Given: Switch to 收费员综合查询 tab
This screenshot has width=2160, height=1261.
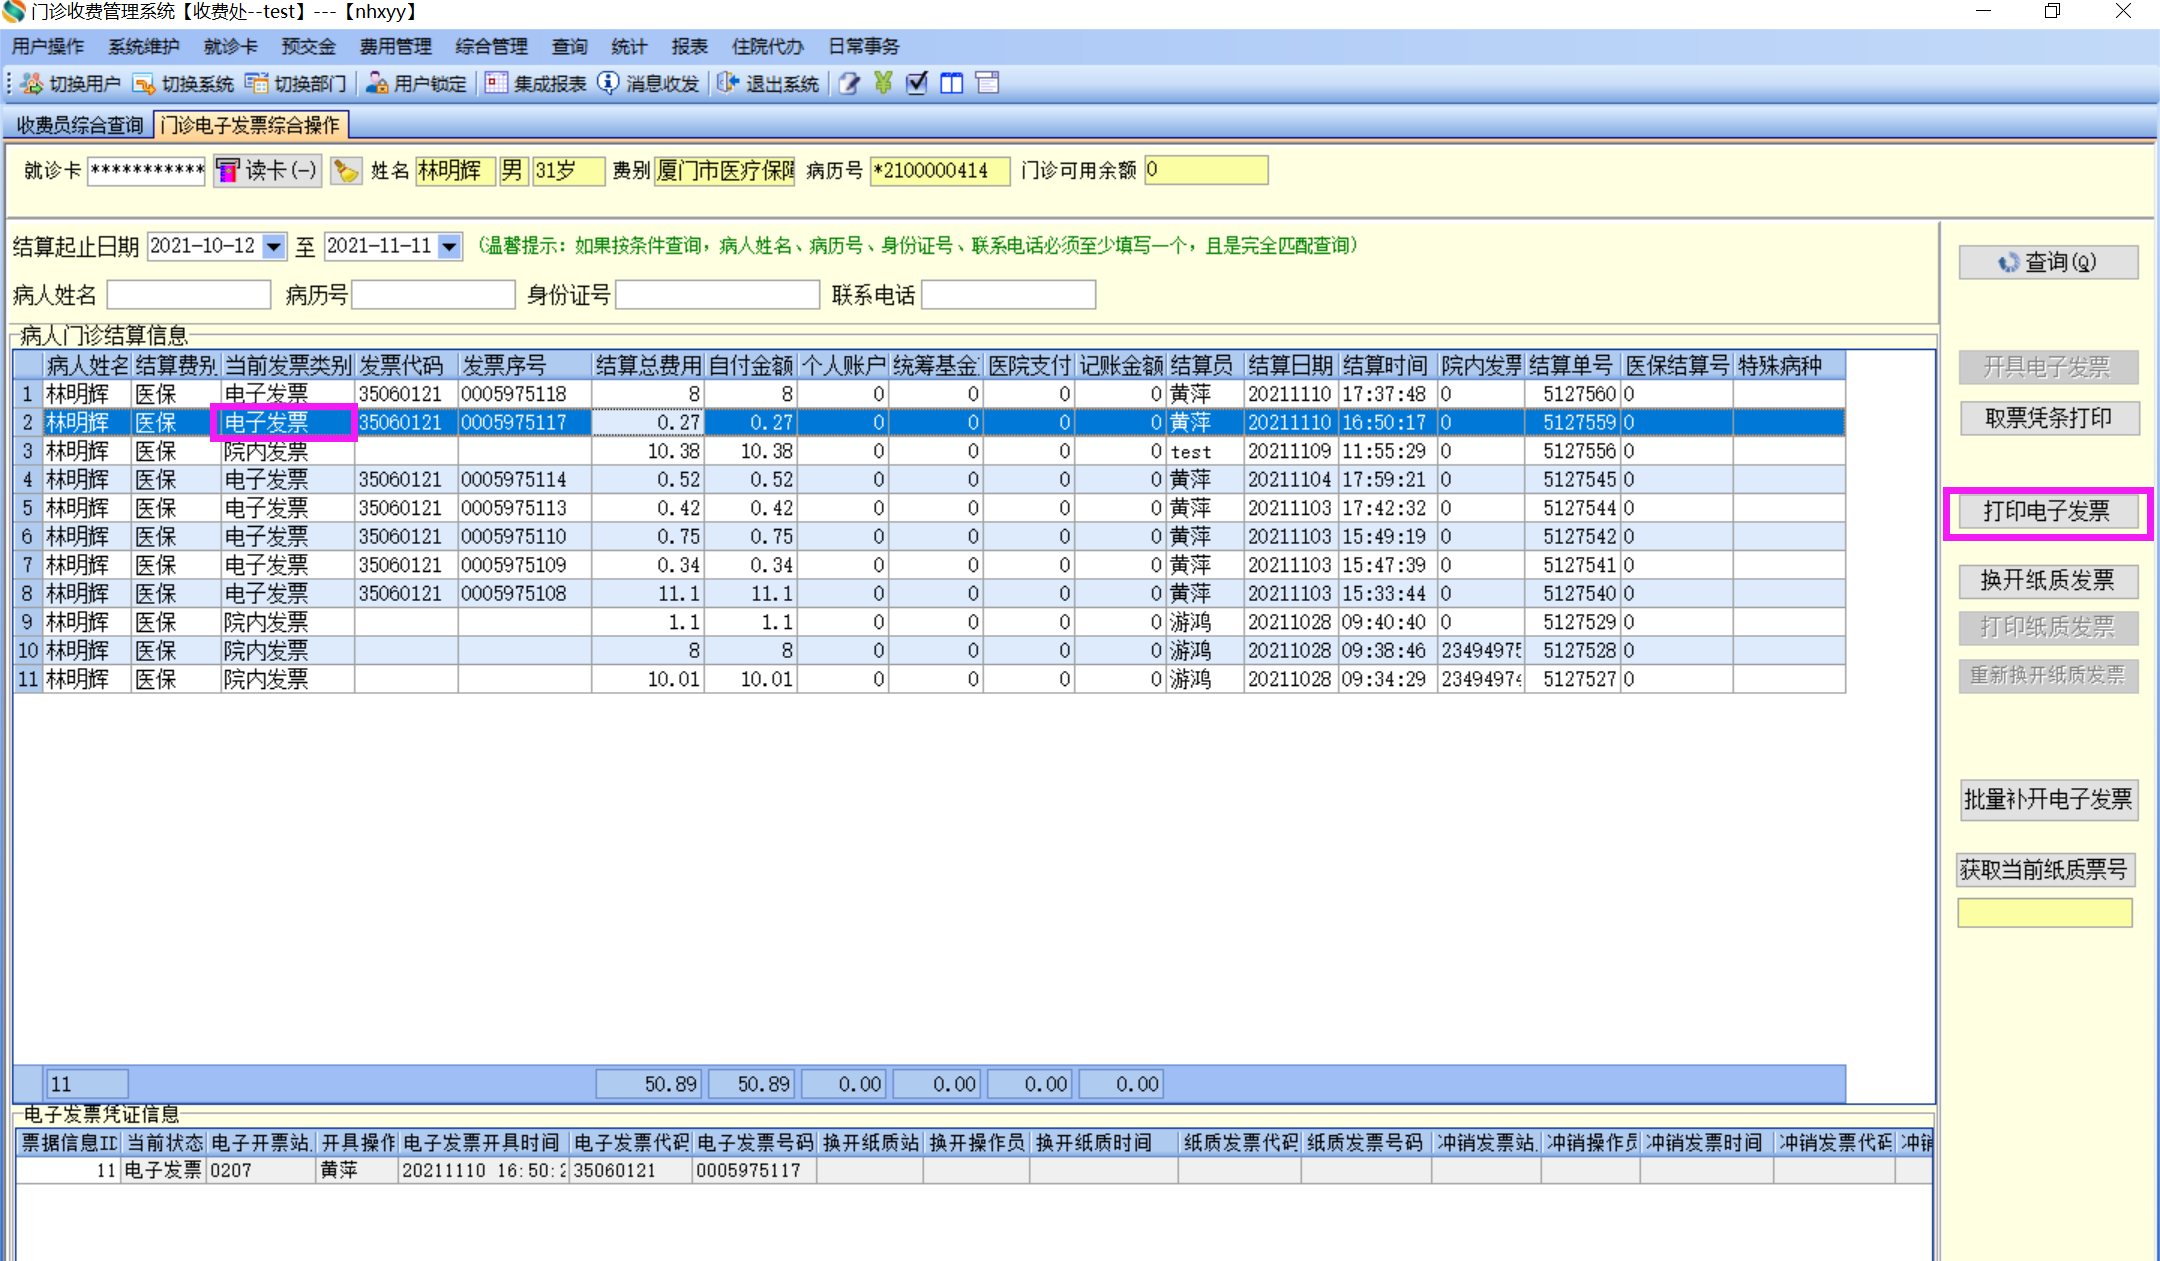Looking at the screenshot, I should 80,125.
